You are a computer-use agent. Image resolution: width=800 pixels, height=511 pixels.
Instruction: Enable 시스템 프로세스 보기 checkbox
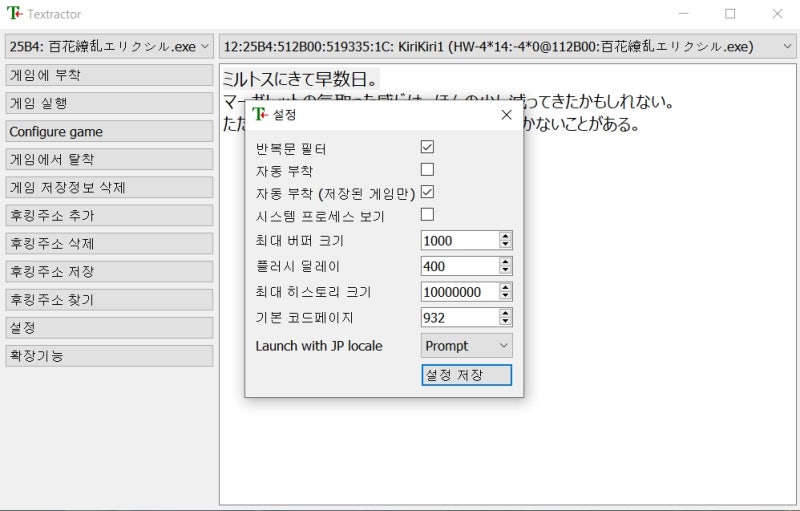[428, 214]
